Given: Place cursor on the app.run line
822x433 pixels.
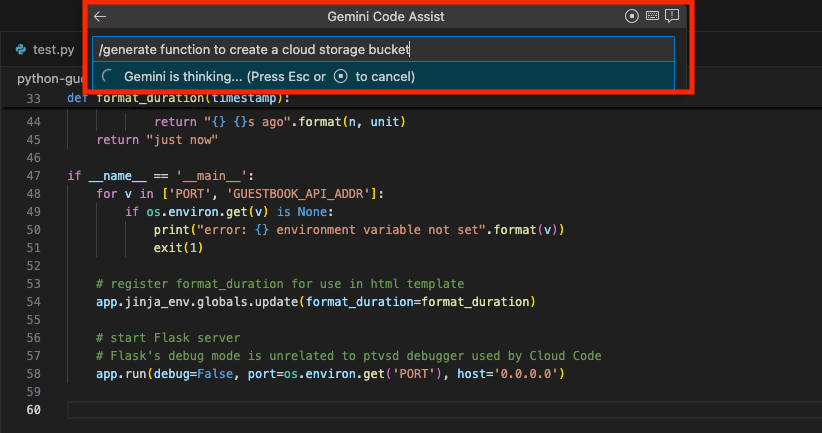Looking at the screenshot, I should click(330, 374).
